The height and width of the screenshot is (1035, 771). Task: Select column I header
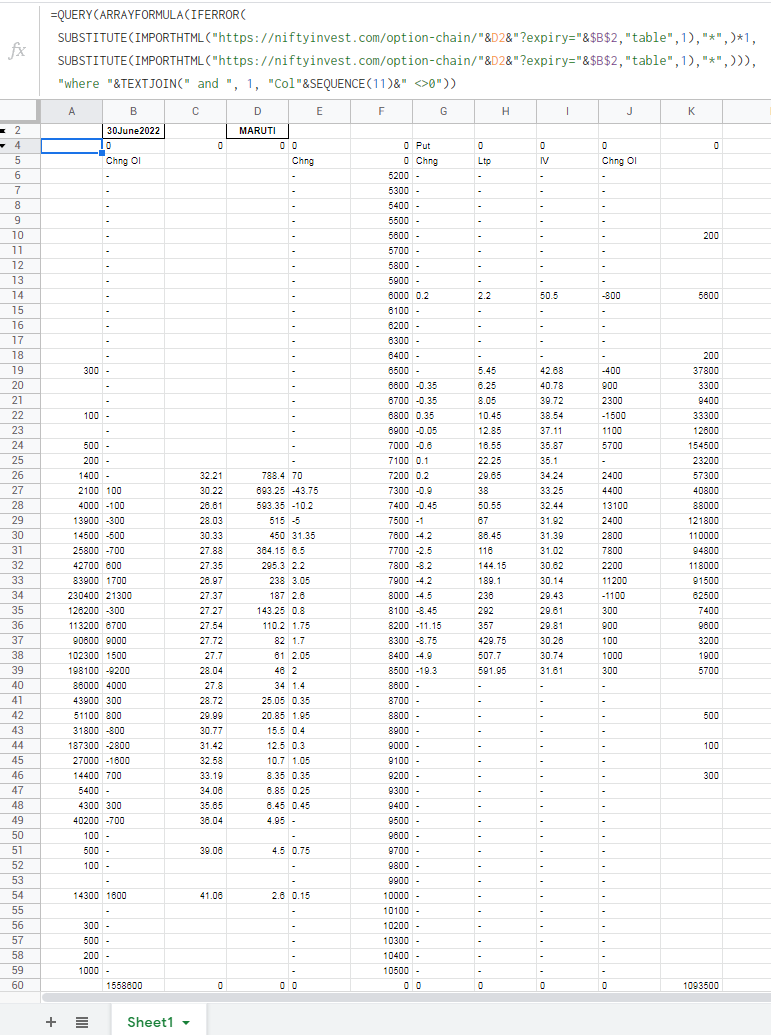568,111
